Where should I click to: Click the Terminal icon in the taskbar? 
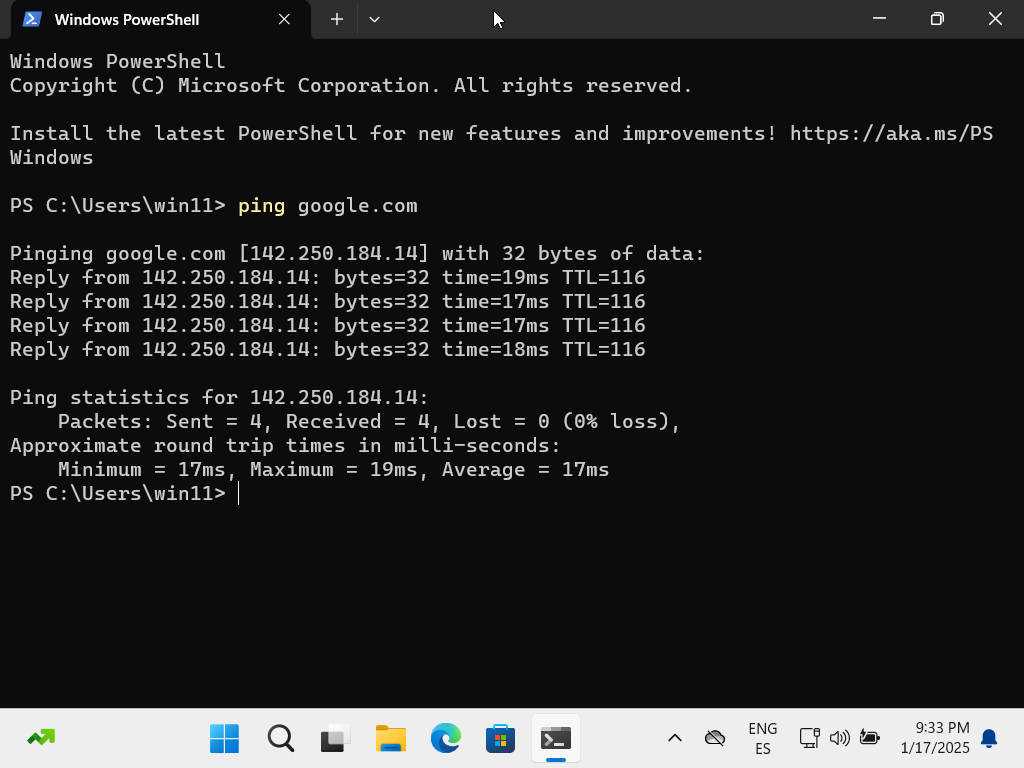click(x=556, y=739)
